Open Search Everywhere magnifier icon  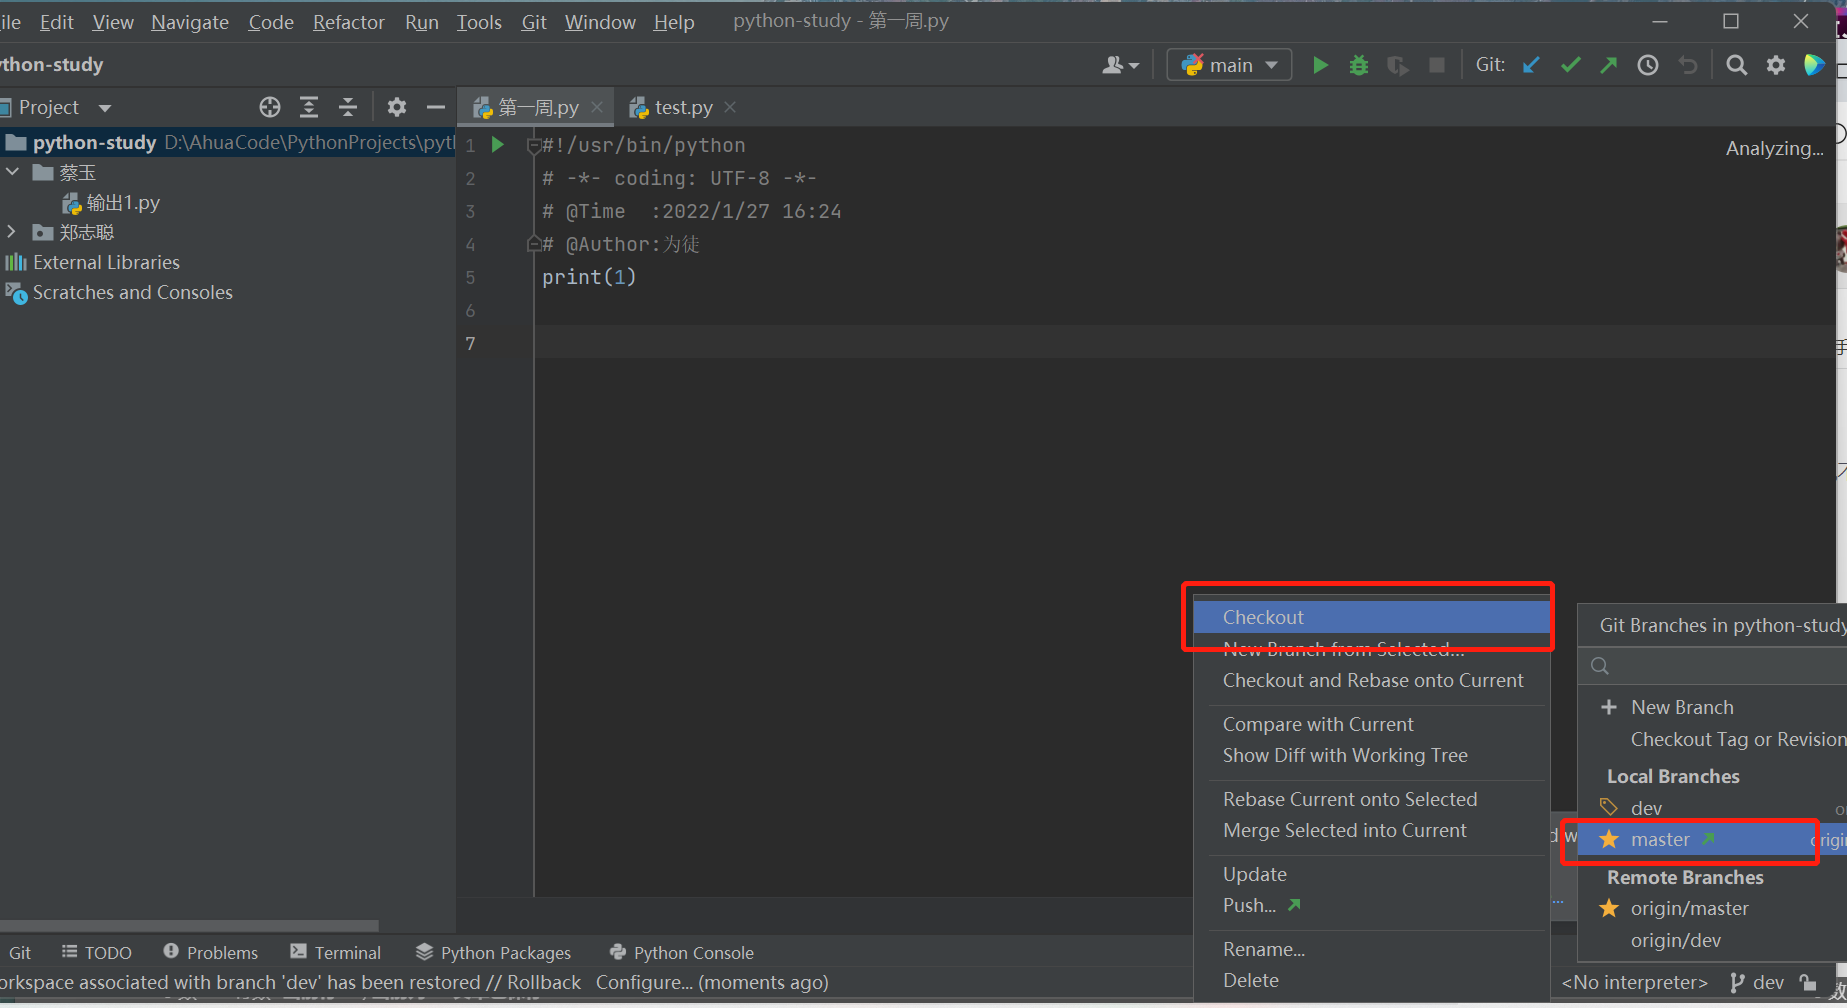point(1737,65)
